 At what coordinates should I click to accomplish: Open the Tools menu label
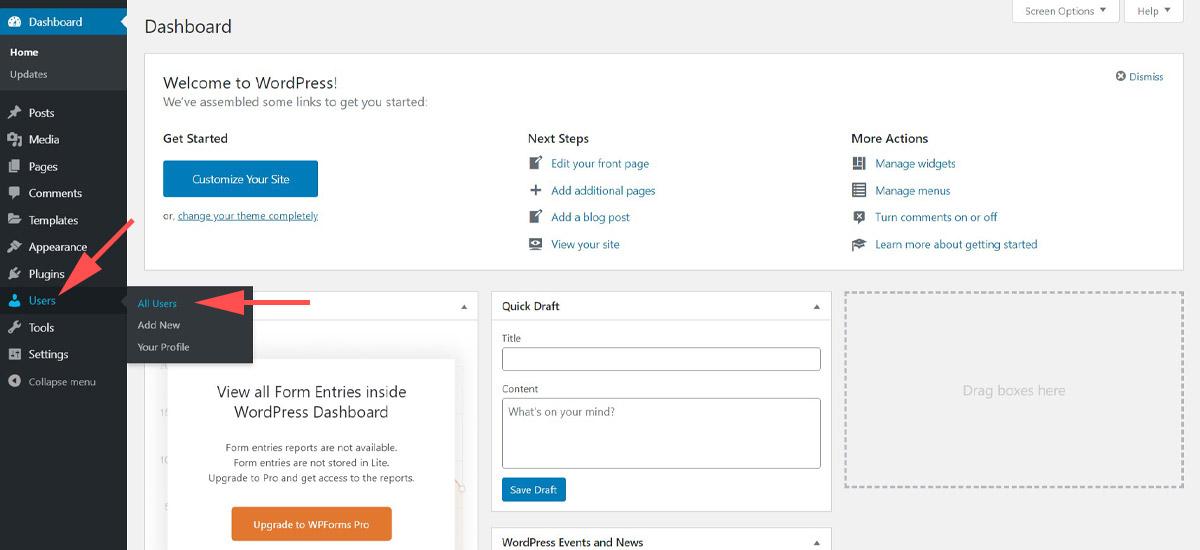pos(41,328)
